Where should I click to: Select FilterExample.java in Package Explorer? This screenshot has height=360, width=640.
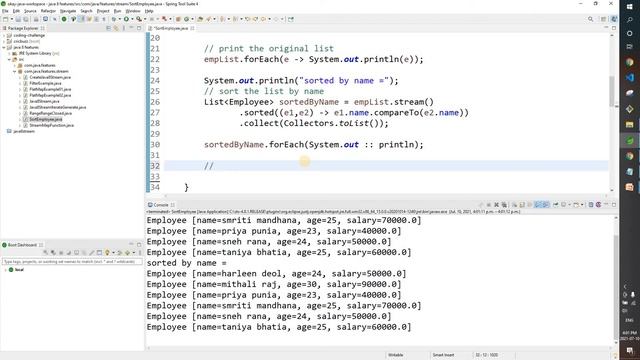pos(45,83)
